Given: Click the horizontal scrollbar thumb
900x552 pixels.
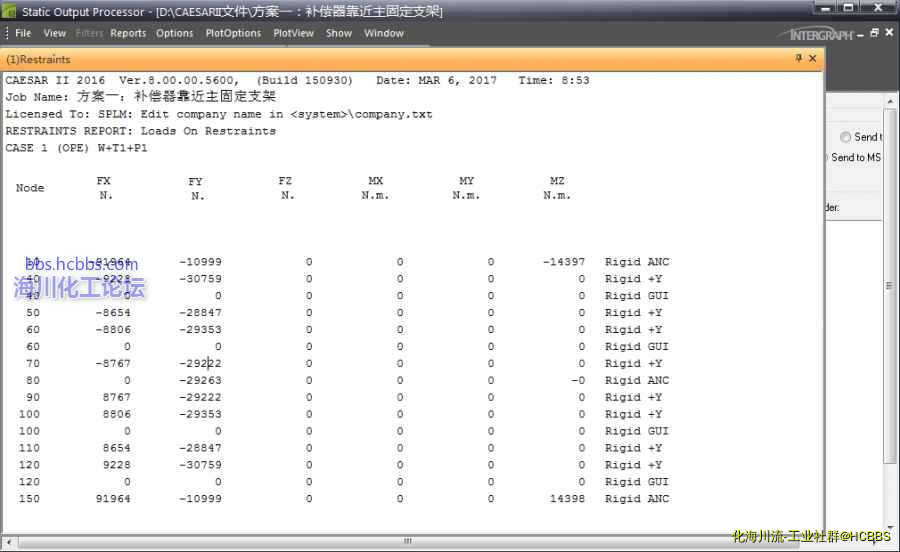Looking at the screenshot, I should tap(408, 541).
